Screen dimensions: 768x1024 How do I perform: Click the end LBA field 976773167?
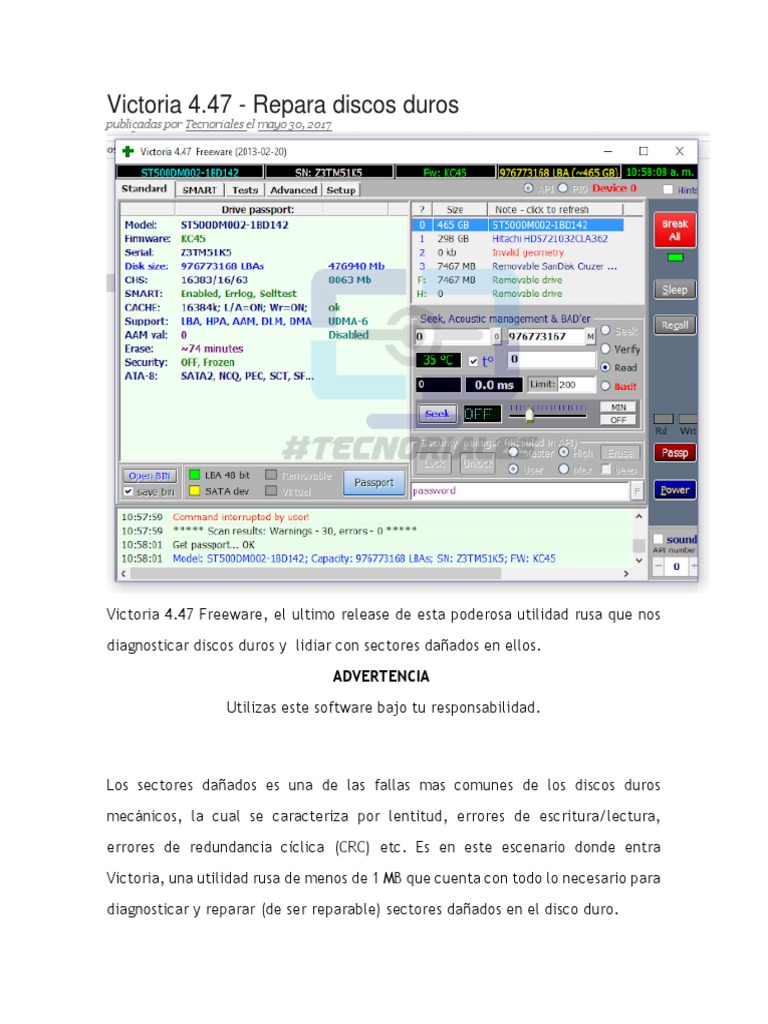point(546,336)
